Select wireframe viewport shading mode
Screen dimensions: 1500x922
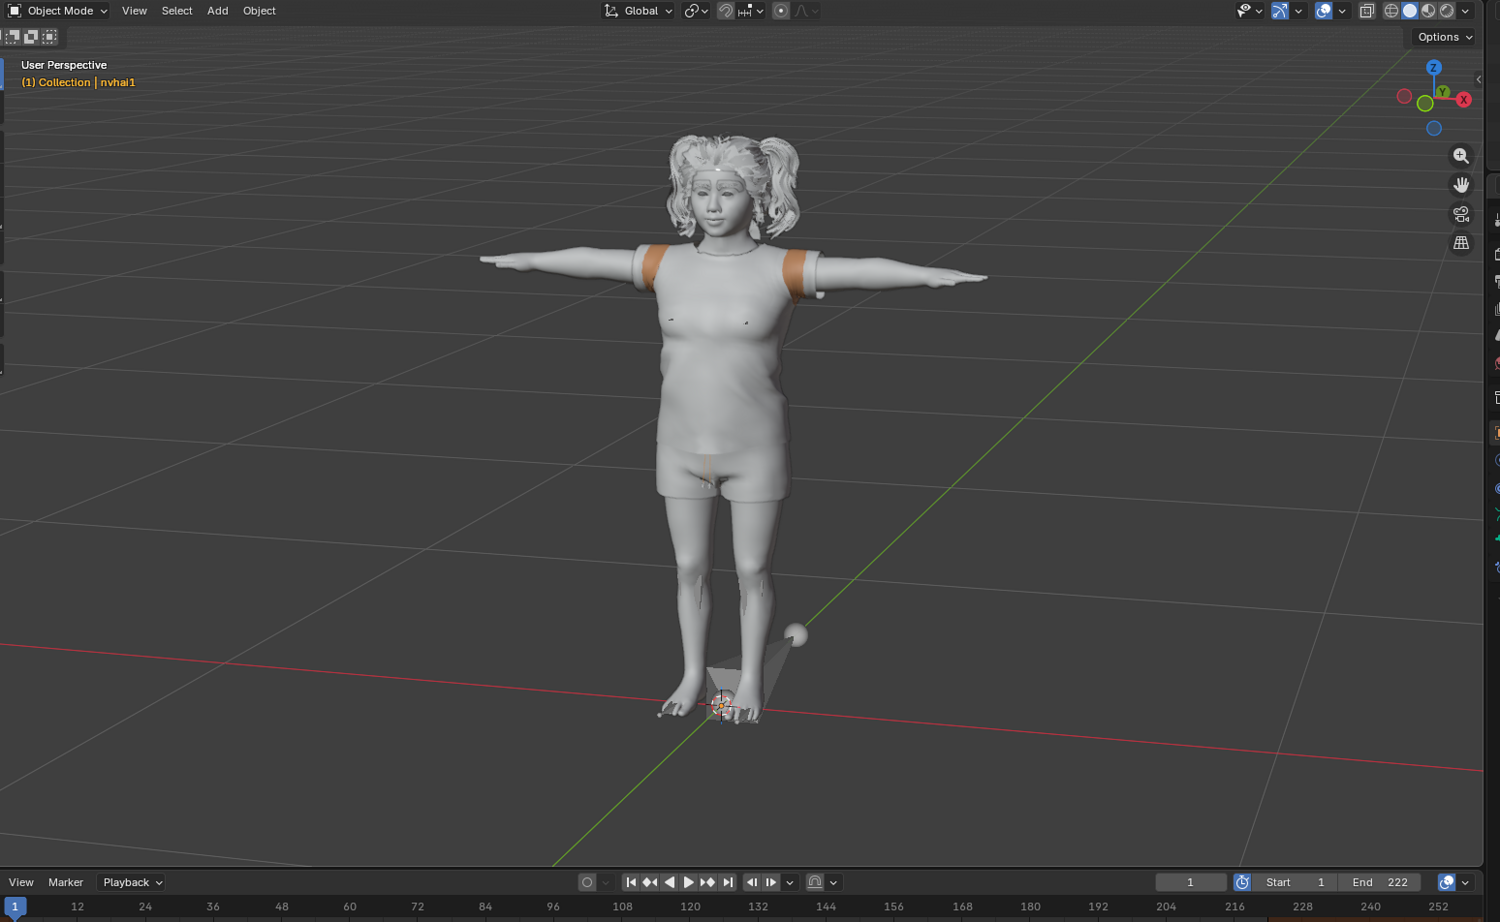1391,11
